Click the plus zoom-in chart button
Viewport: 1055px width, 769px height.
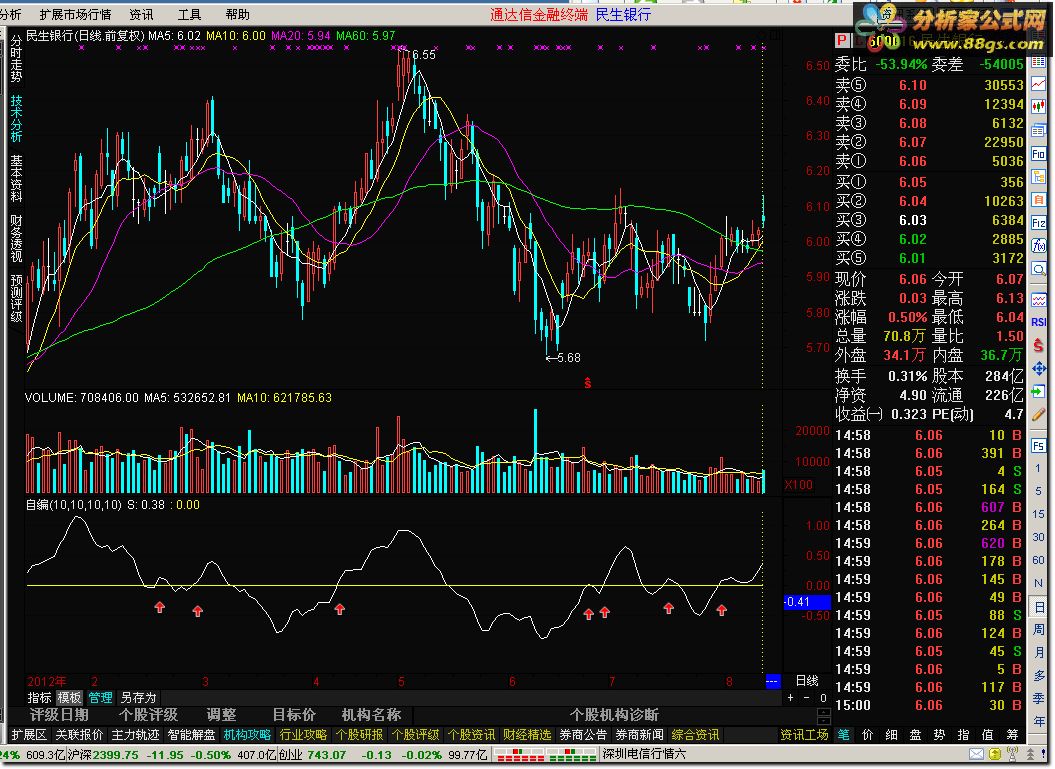[791, 698]
